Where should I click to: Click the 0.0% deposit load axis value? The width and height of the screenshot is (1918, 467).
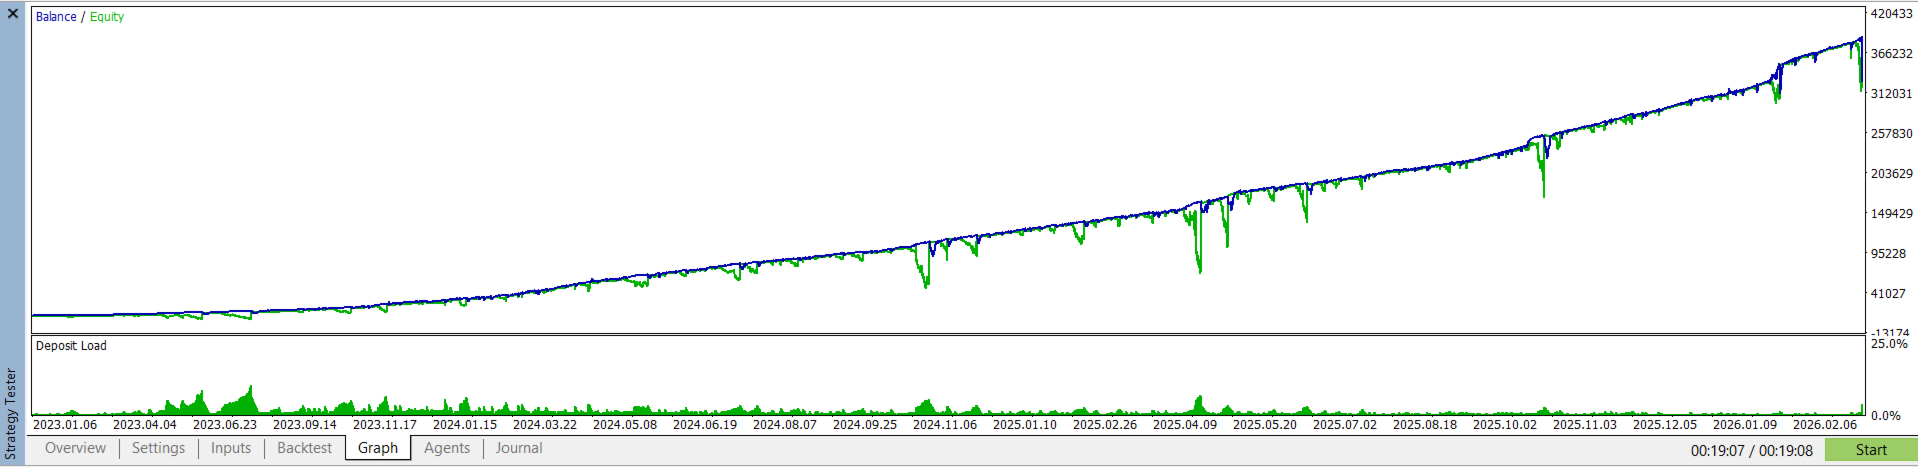pos(1886,416)
